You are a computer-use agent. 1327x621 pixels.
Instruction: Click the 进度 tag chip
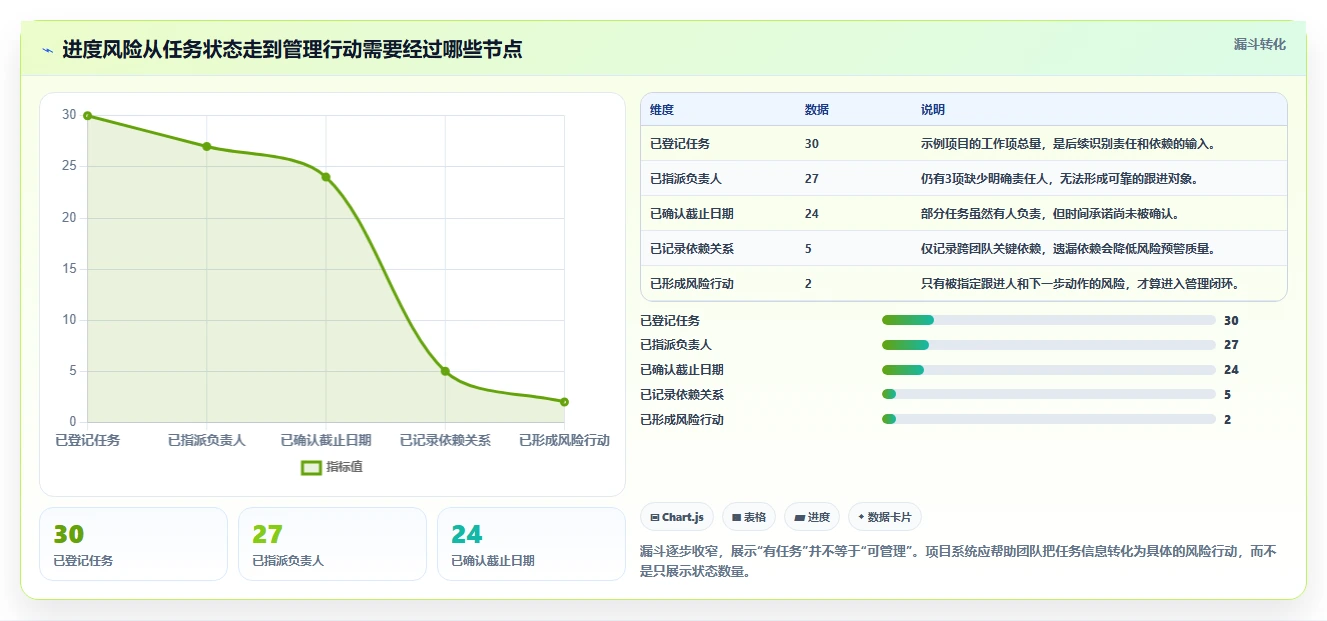[812, 517]
